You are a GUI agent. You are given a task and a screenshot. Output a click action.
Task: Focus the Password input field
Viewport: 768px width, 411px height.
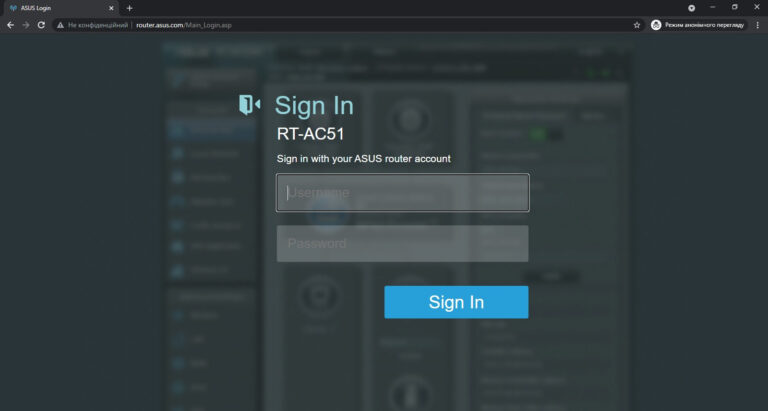(x=402, y=244)
